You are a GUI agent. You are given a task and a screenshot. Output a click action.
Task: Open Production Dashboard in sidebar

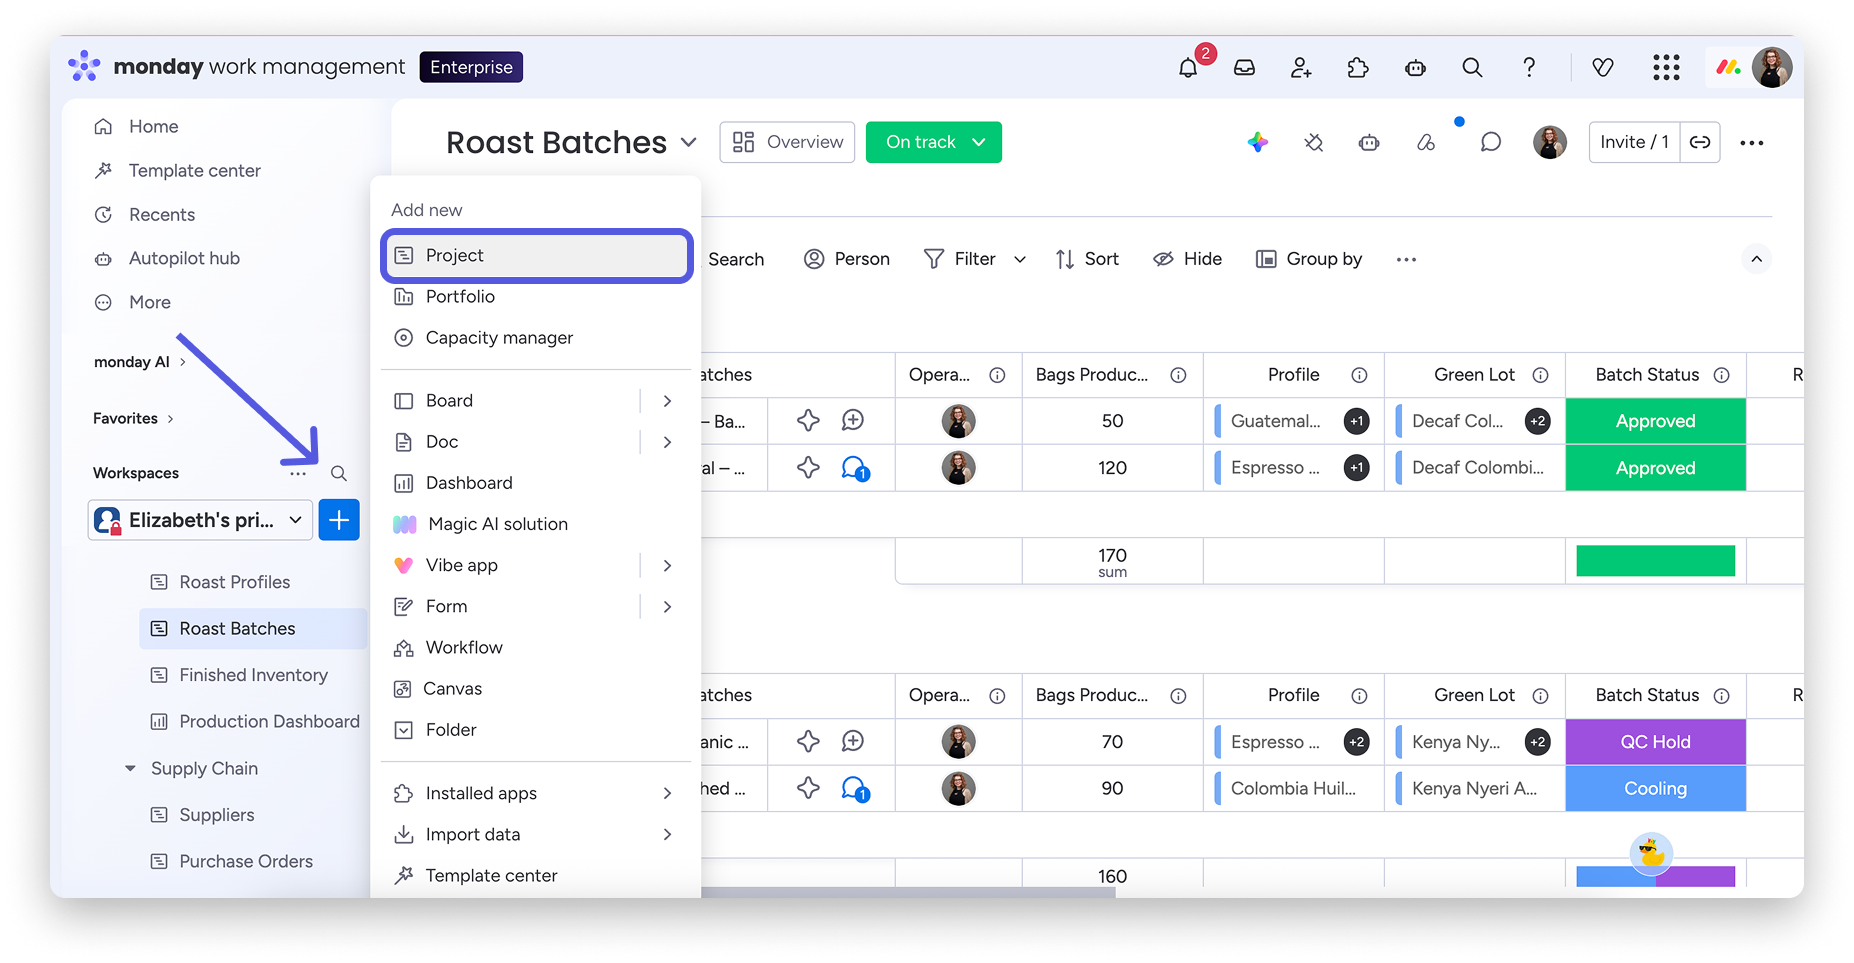[x=253, y=722]
